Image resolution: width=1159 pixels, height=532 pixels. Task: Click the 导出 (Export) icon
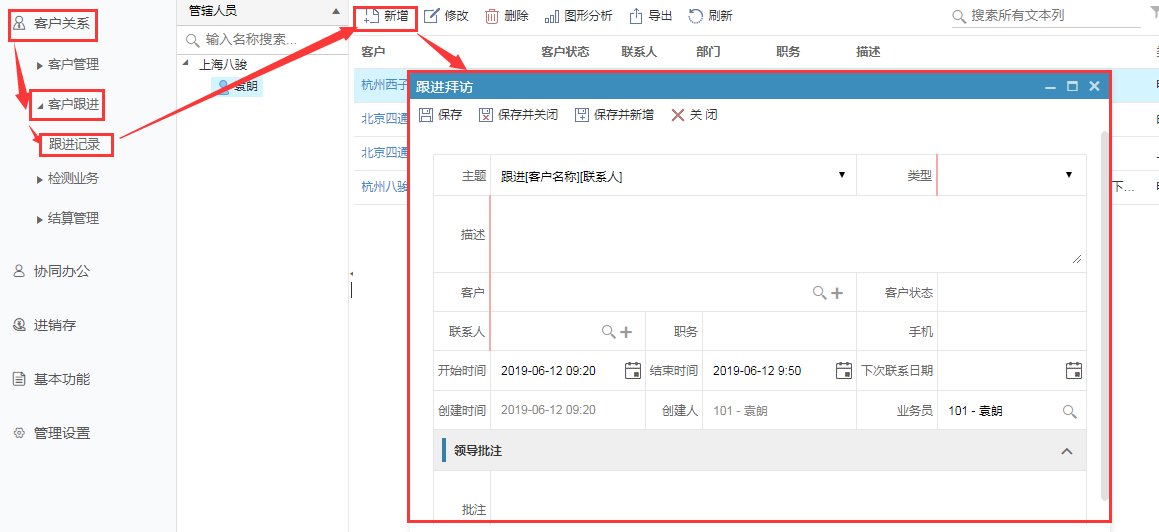[x=635, y=16]
